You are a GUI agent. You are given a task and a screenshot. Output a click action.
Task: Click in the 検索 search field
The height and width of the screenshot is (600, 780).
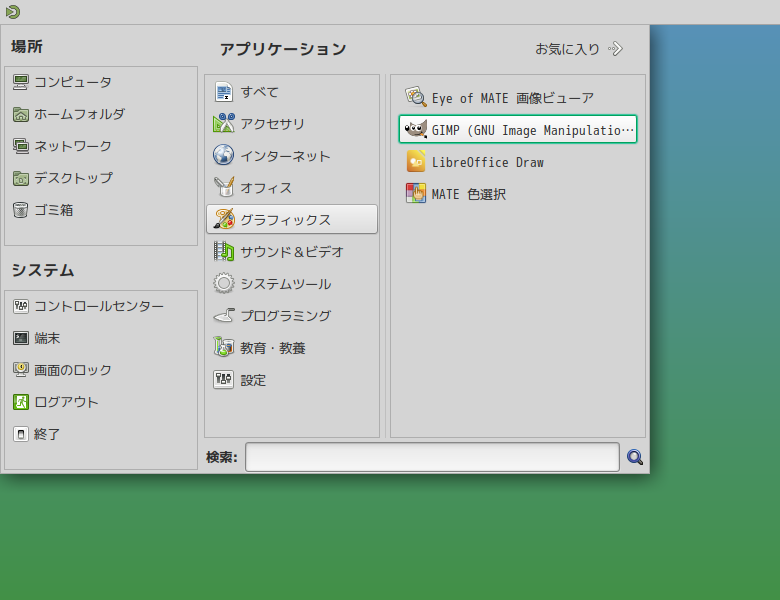(432, 457)
